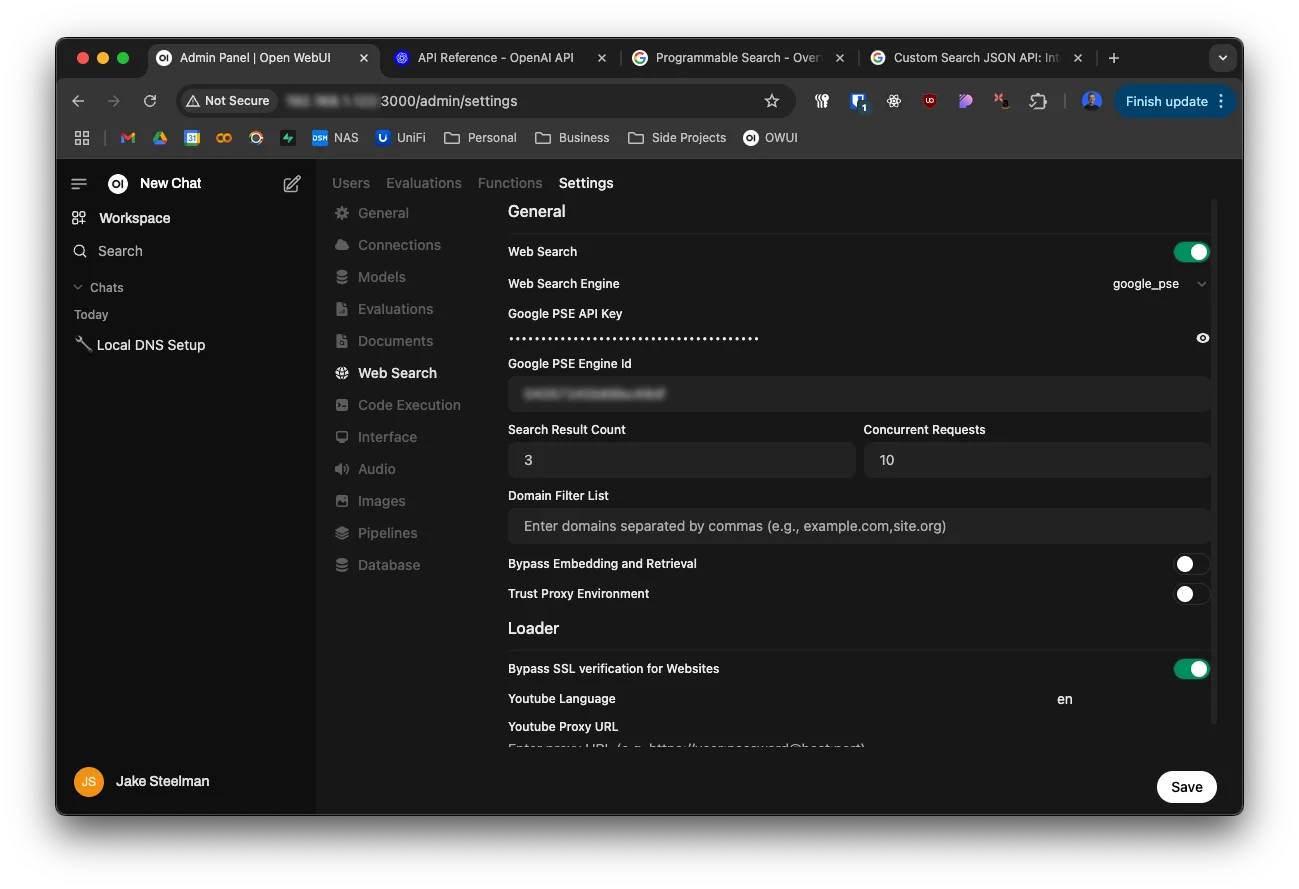The image size is (1299, 889).
Task: Enable Bypass Embedding and Retrieval toggle
Action: tap(1192, 564)
